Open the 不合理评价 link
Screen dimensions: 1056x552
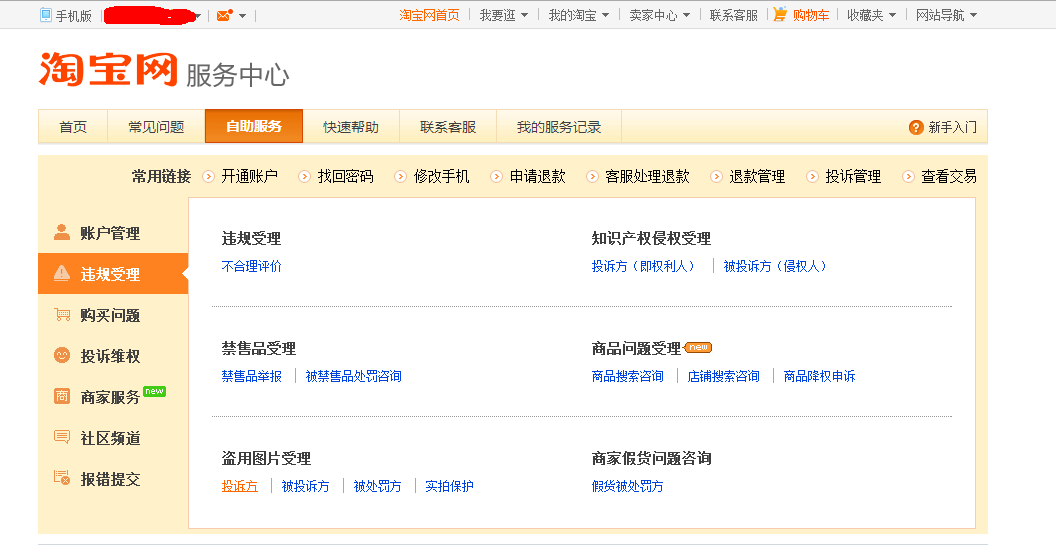tap(251, 266)
